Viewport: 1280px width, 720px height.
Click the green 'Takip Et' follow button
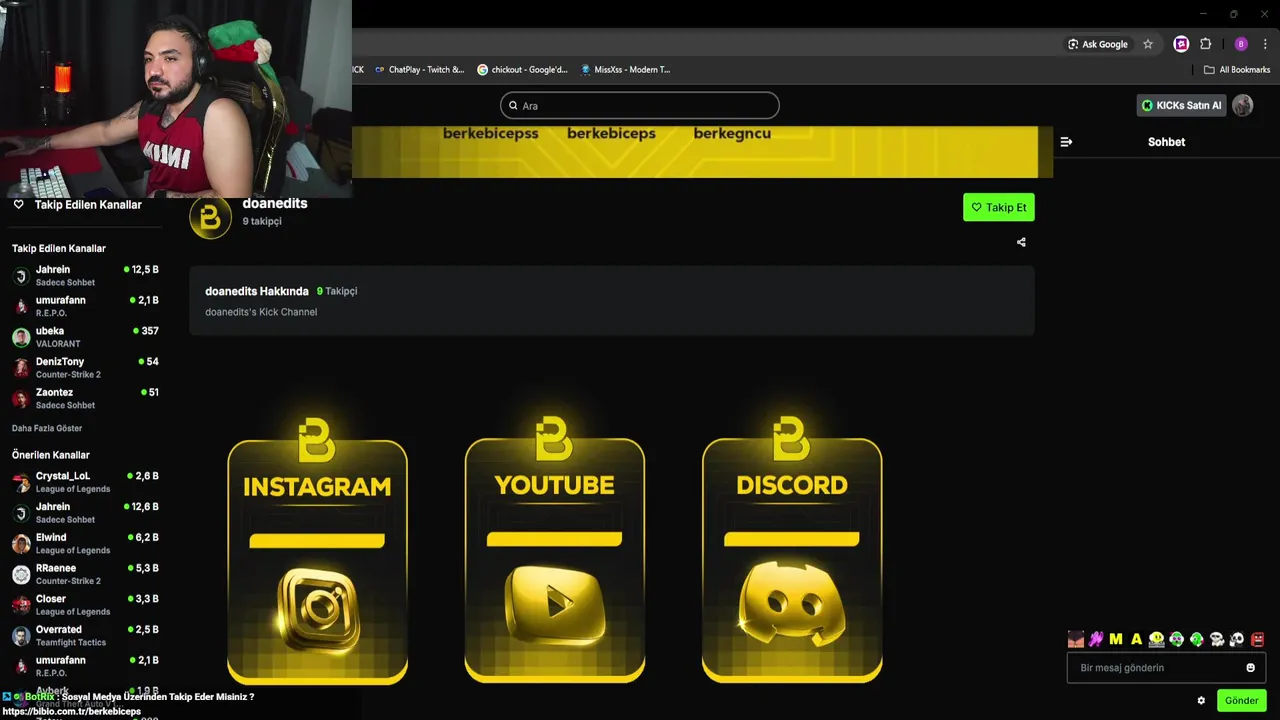coord(998,207)
